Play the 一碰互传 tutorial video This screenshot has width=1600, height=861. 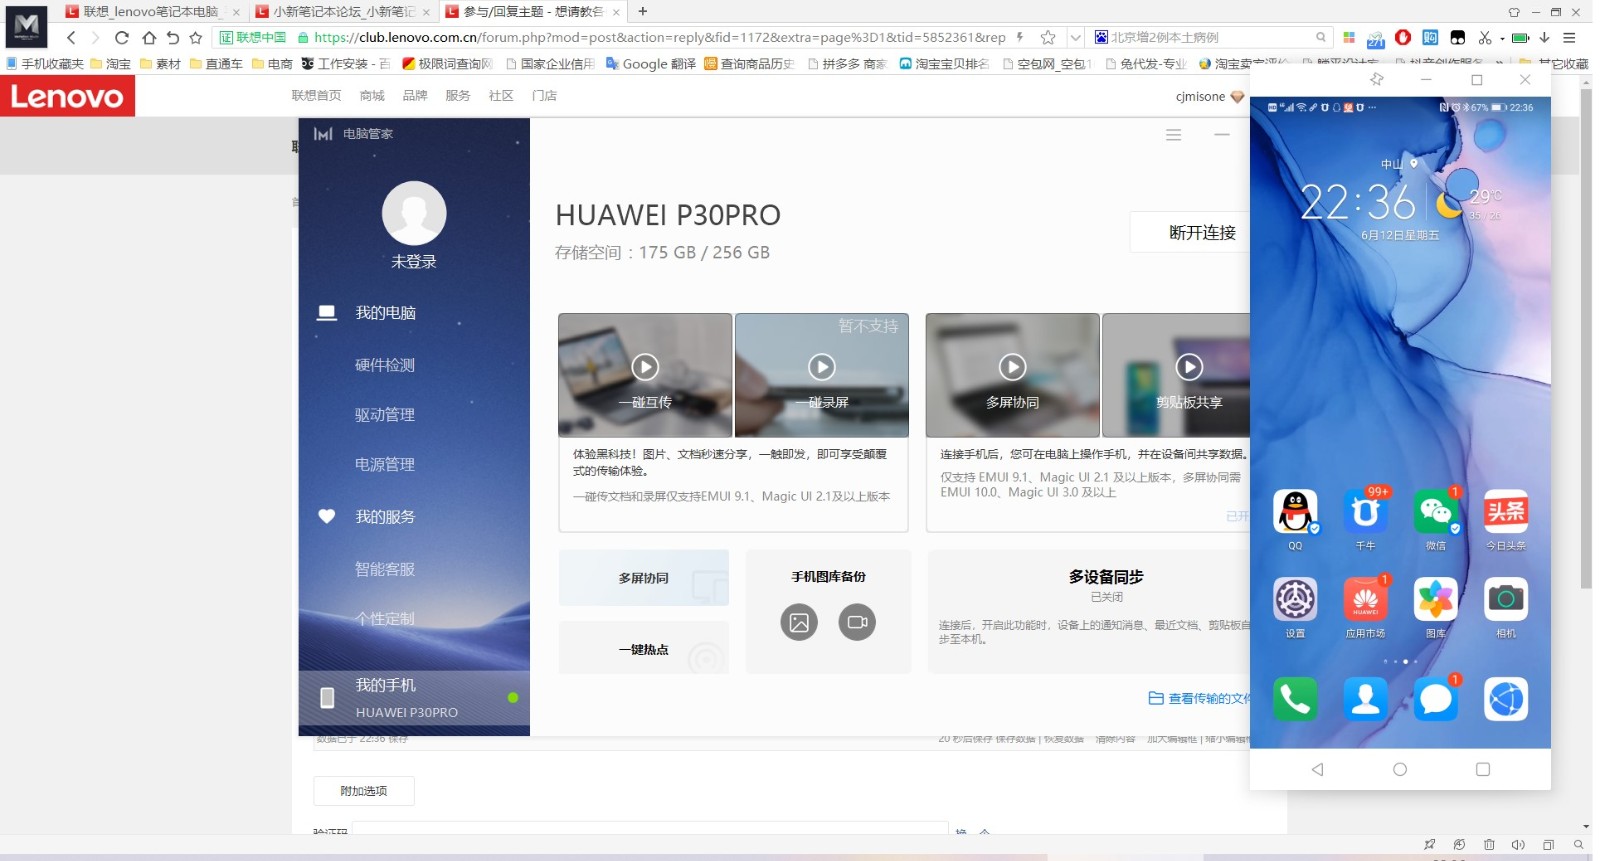click(645, 367)
